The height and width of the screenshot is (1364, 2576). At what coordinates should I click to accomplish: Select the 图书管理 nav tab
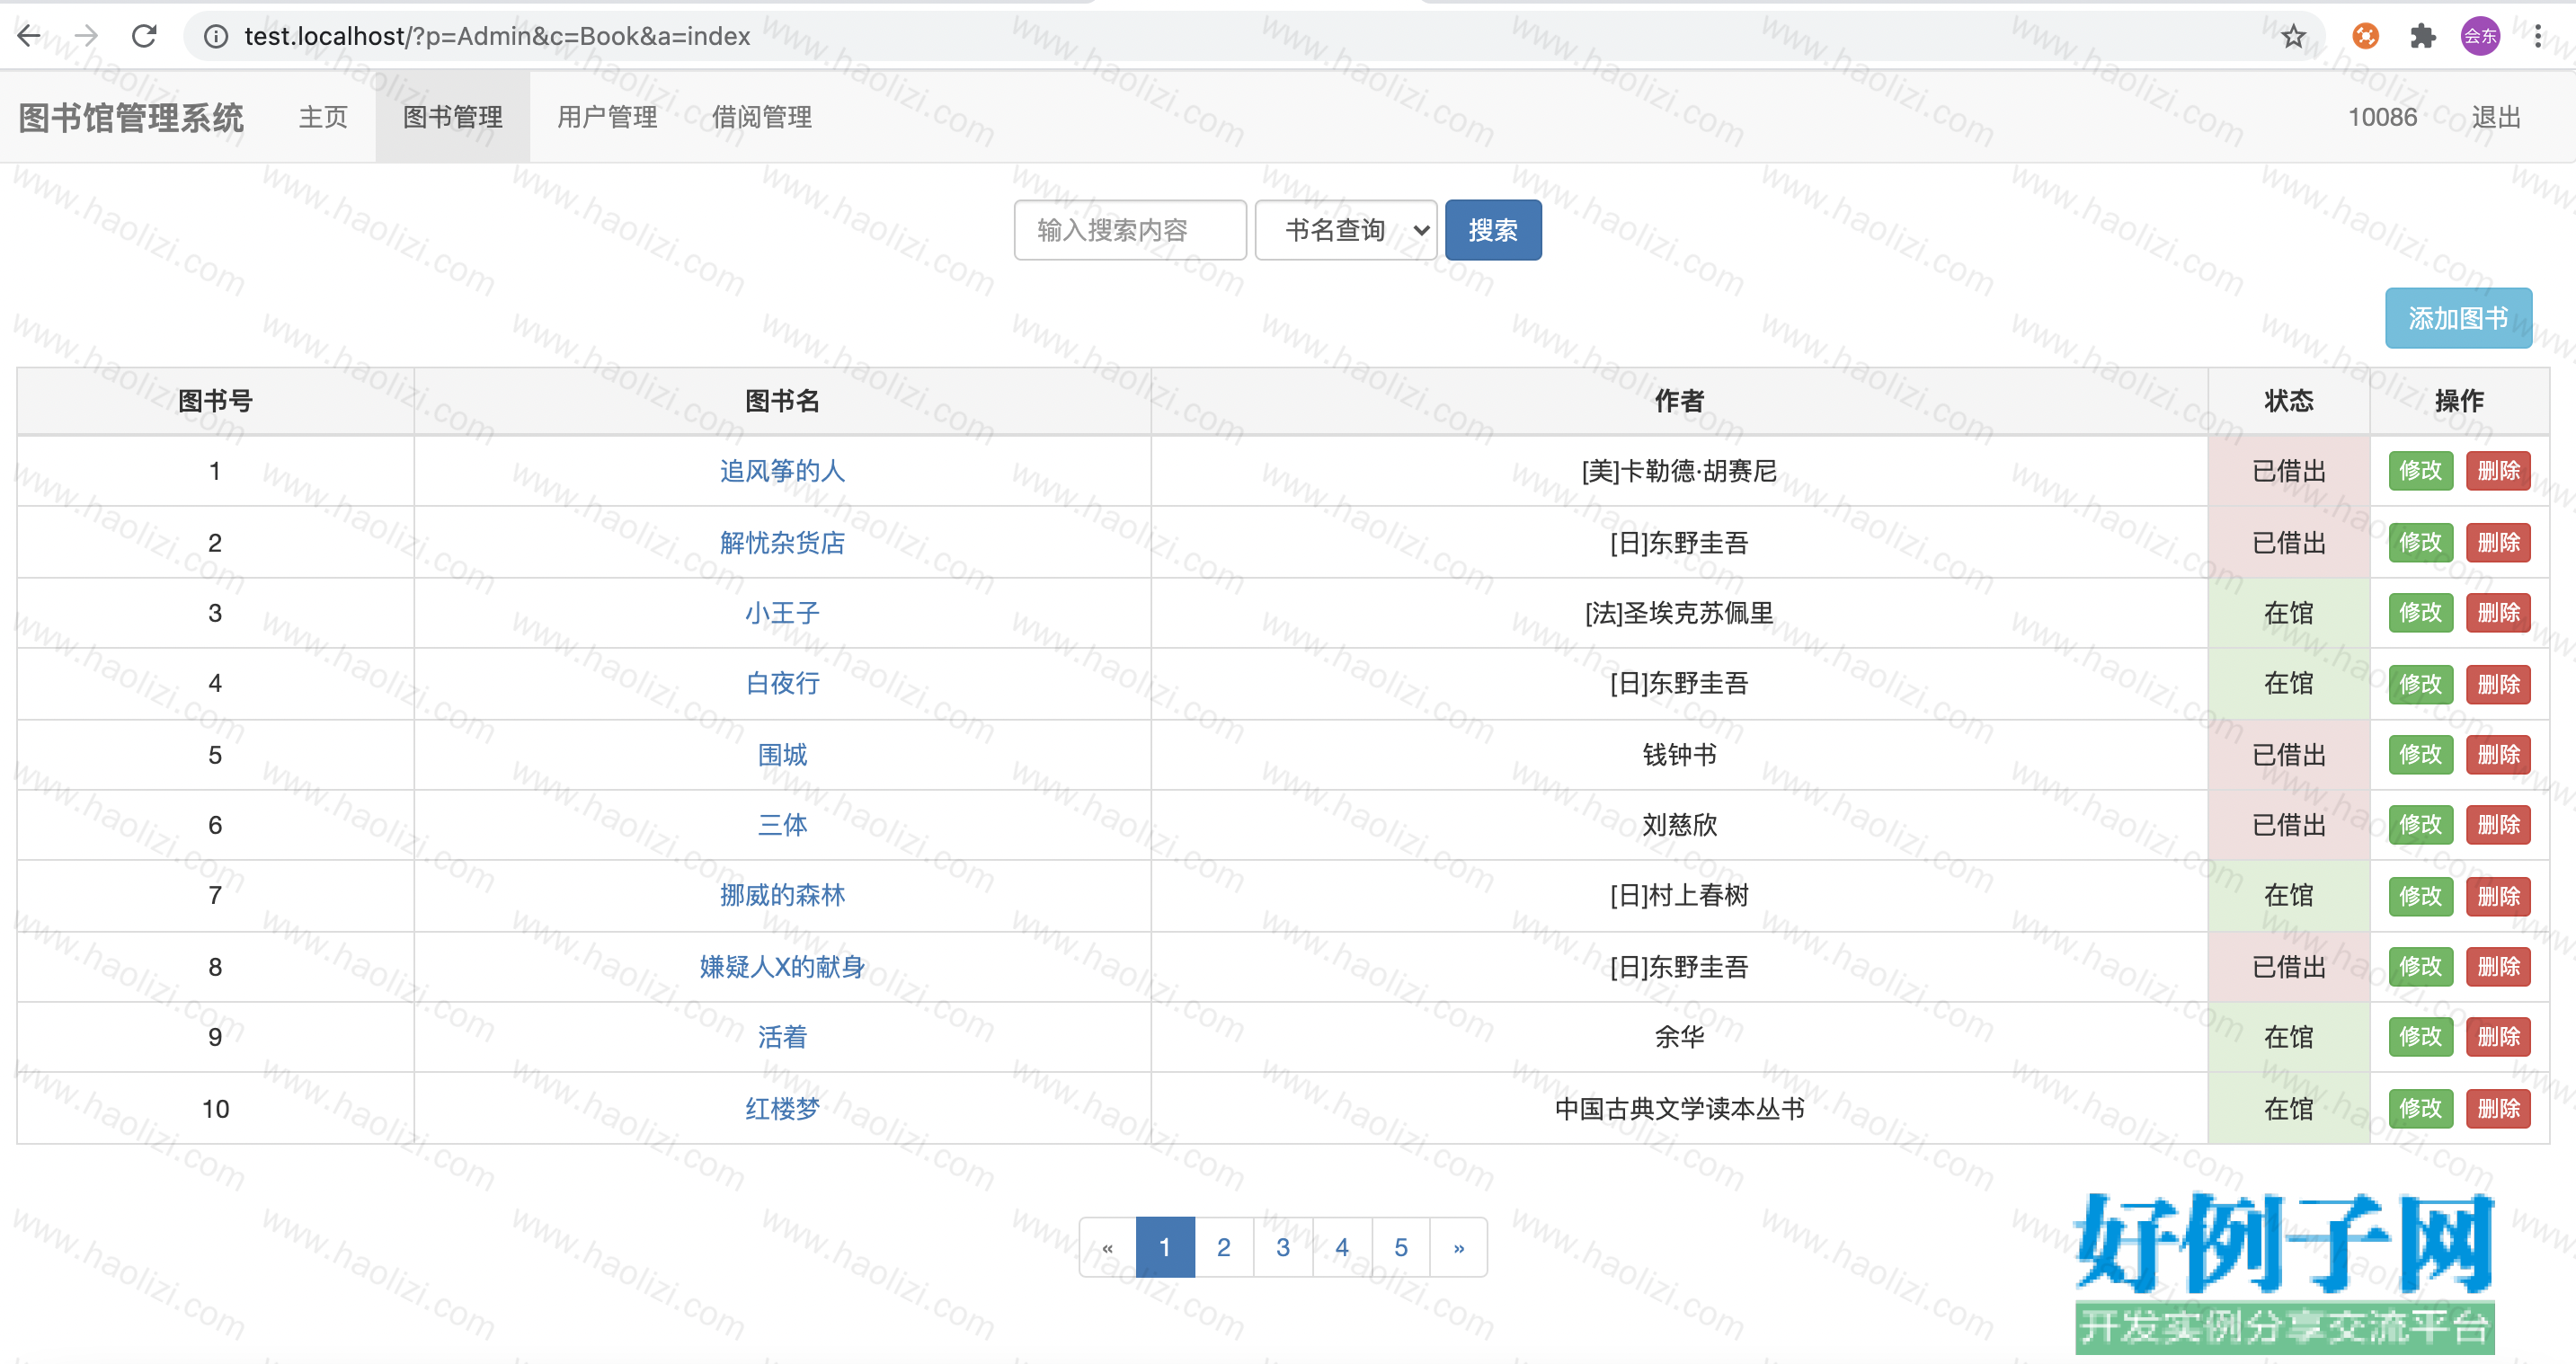(453, 118)
